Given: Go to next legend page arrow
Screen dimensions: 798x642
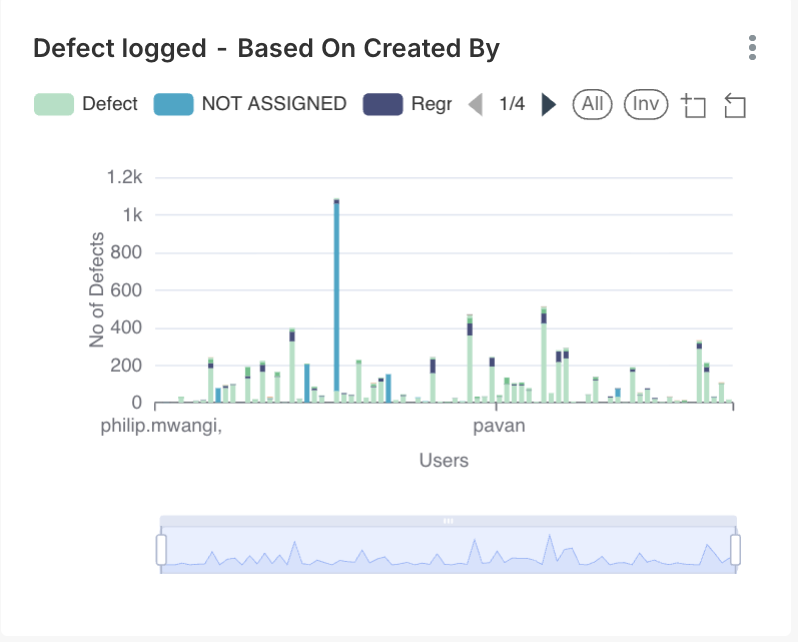Looking at the screenshot, I should click(548, 104).
